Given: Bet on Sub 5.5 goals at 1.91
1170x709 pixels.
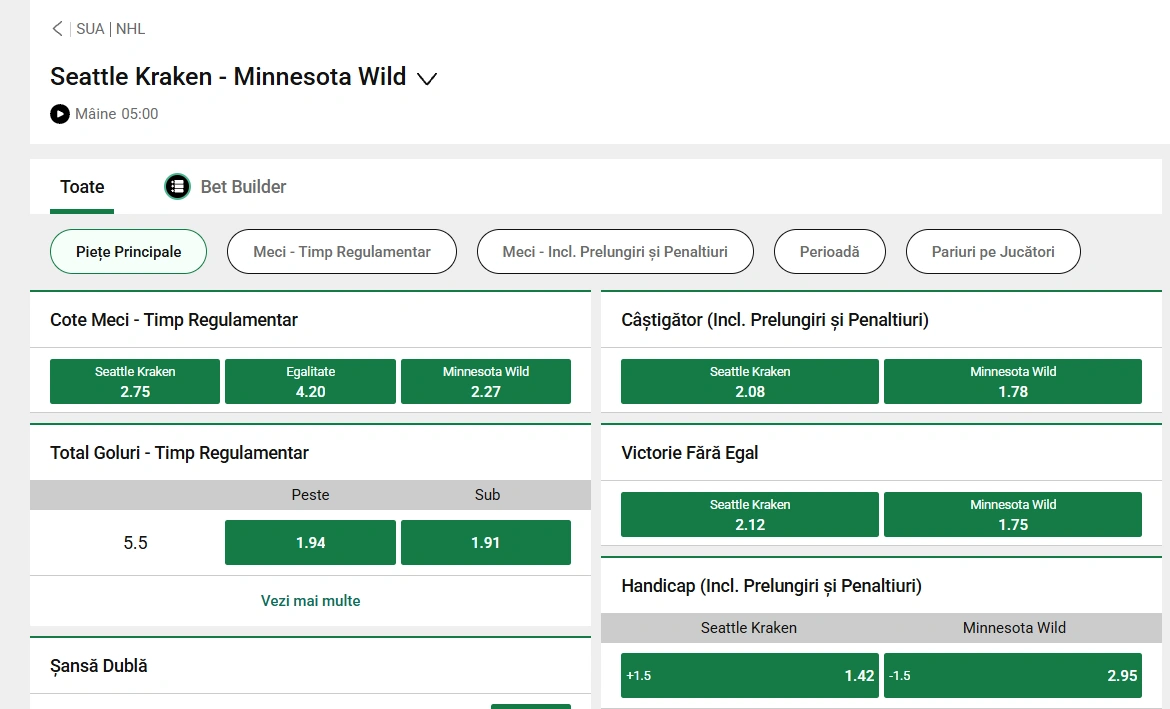Looking at the screenshot, I should click(486, 542).
